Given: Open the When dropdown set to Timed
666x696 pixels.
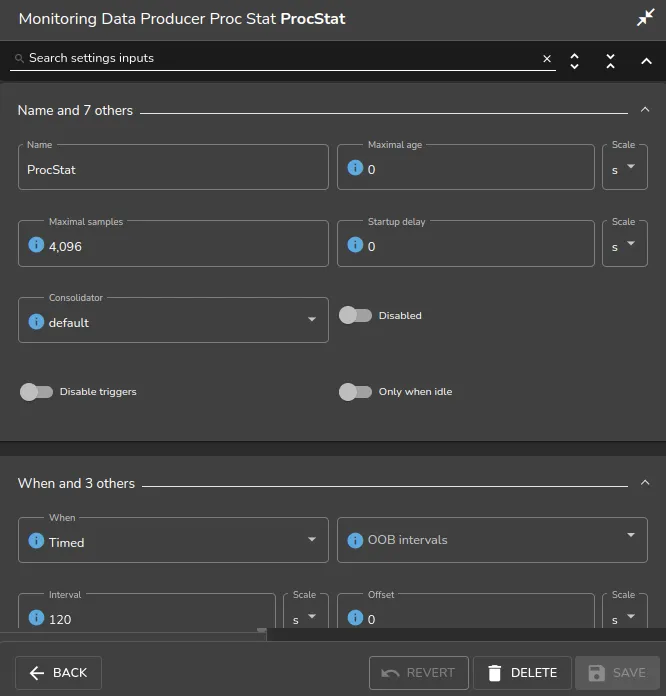Looking at the screenshot, I should [173, 540].
